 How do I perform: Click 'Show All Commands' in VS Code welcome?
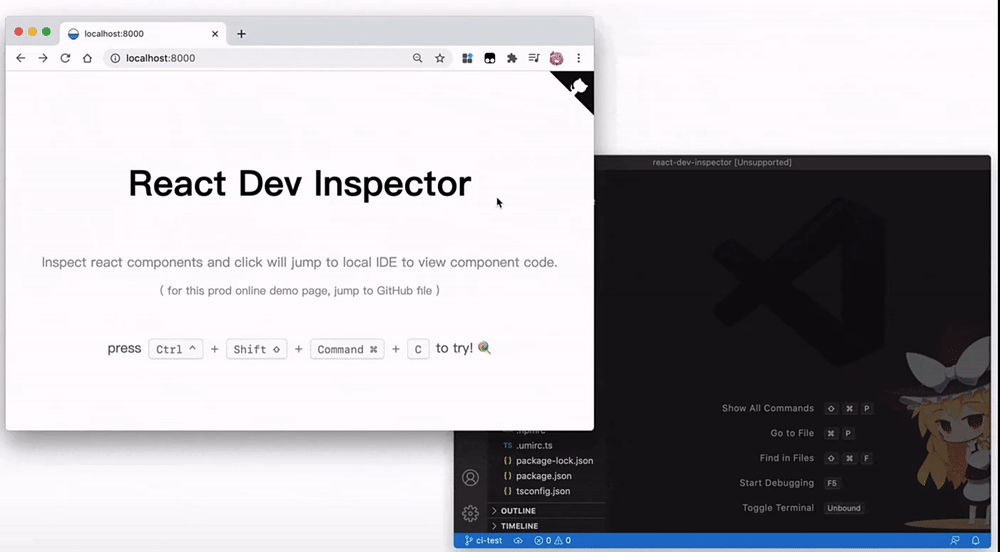(767, 409)
